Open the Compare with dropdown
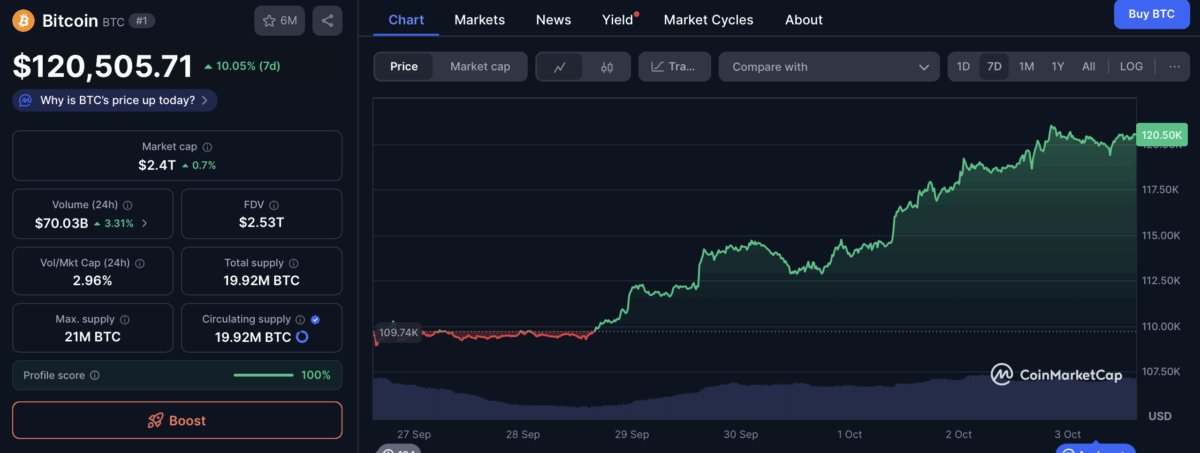The width and height of the screenshot is (1200, 453). click(x=829, y=67)
